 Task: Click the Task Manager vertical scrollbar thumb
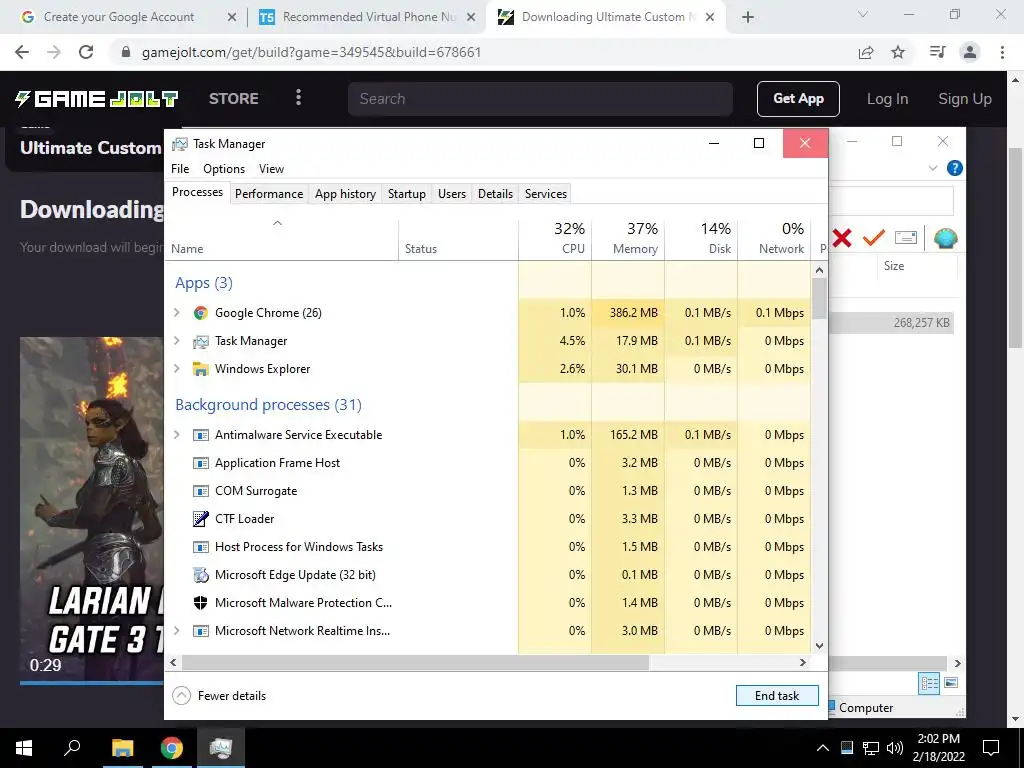point(820,297)
